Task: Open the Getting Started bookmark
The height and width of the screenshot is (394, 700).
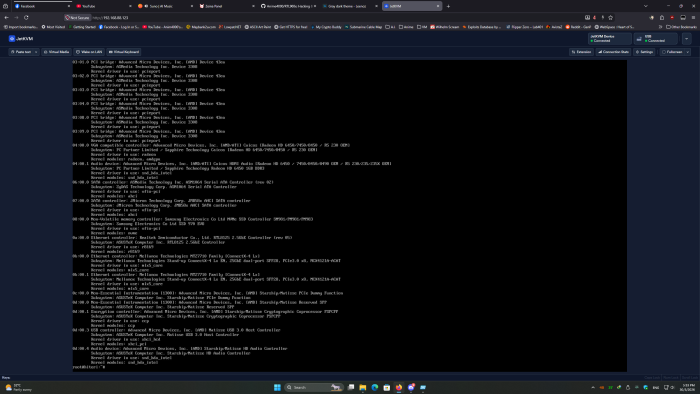Action: click(82, 27)
